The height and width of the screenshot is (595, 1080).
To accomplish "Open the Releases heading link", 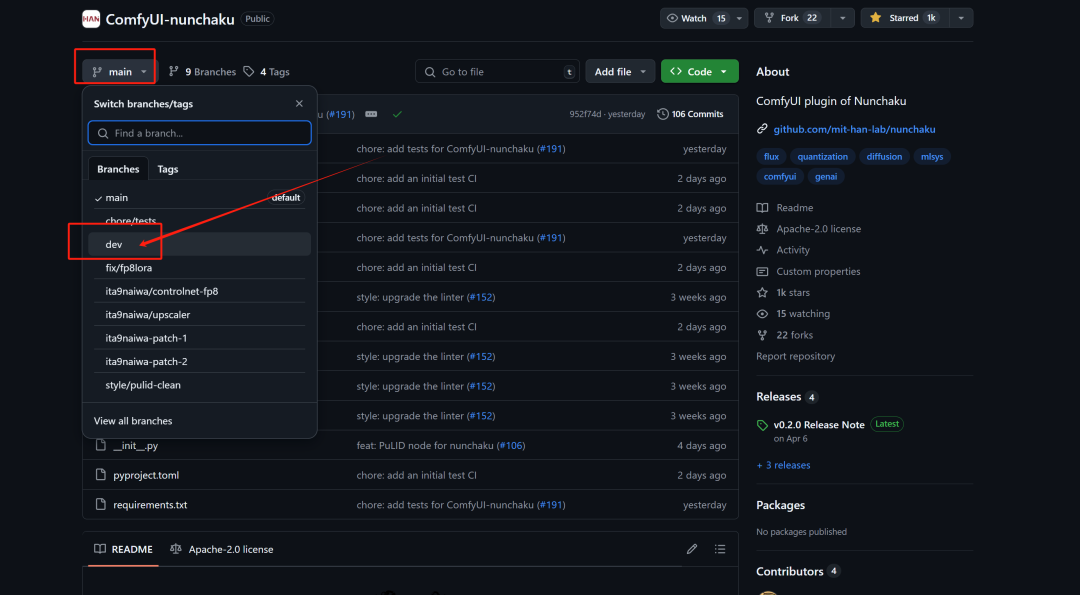I will [x=787, y=397].
